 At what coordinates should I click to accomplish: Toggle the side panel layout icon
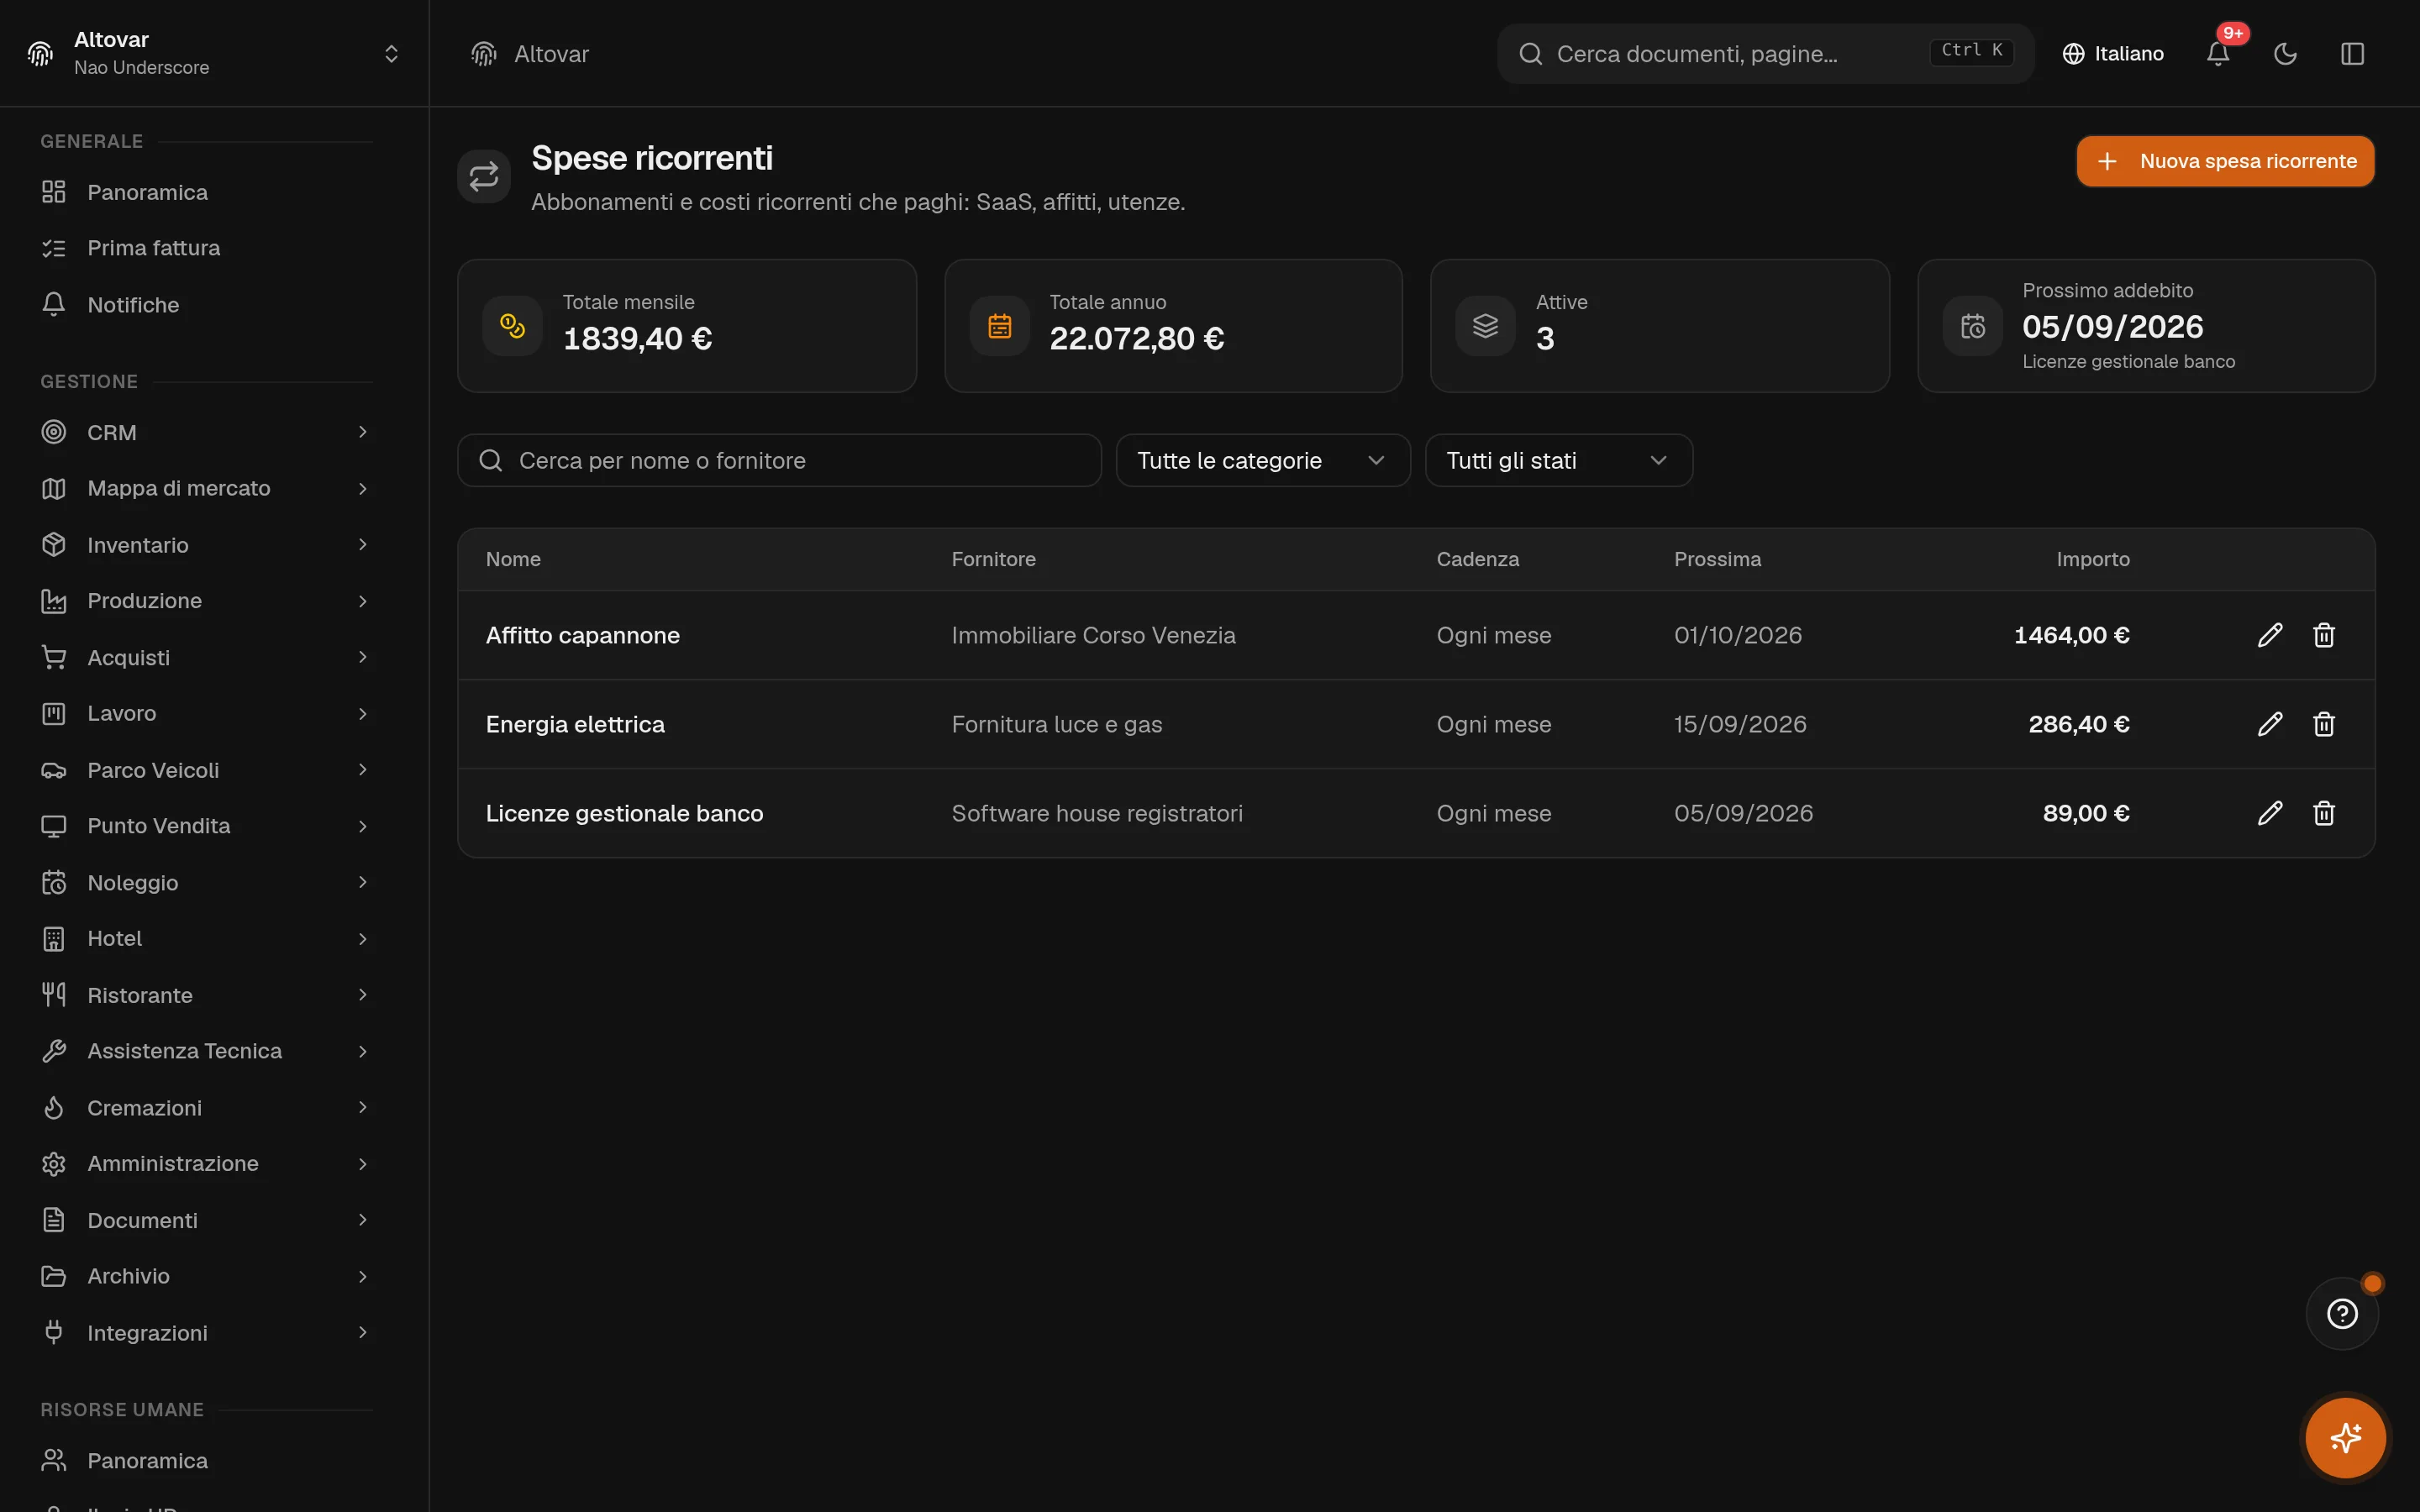coord(2352,54)
